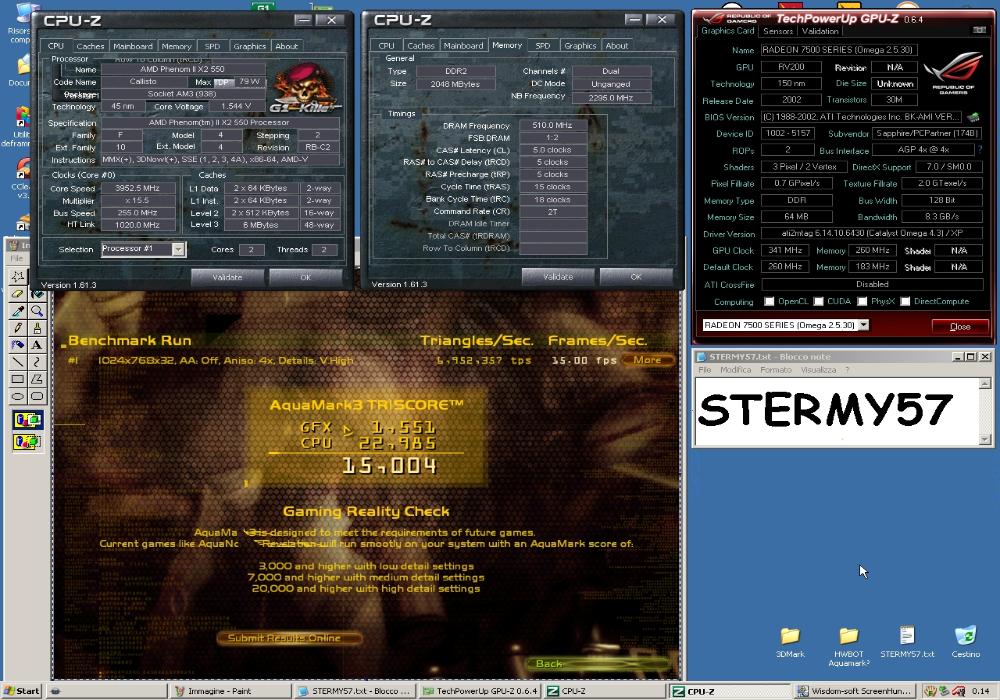
Task: Select the Magnifier tool in Paint
Action: [37, 311]
